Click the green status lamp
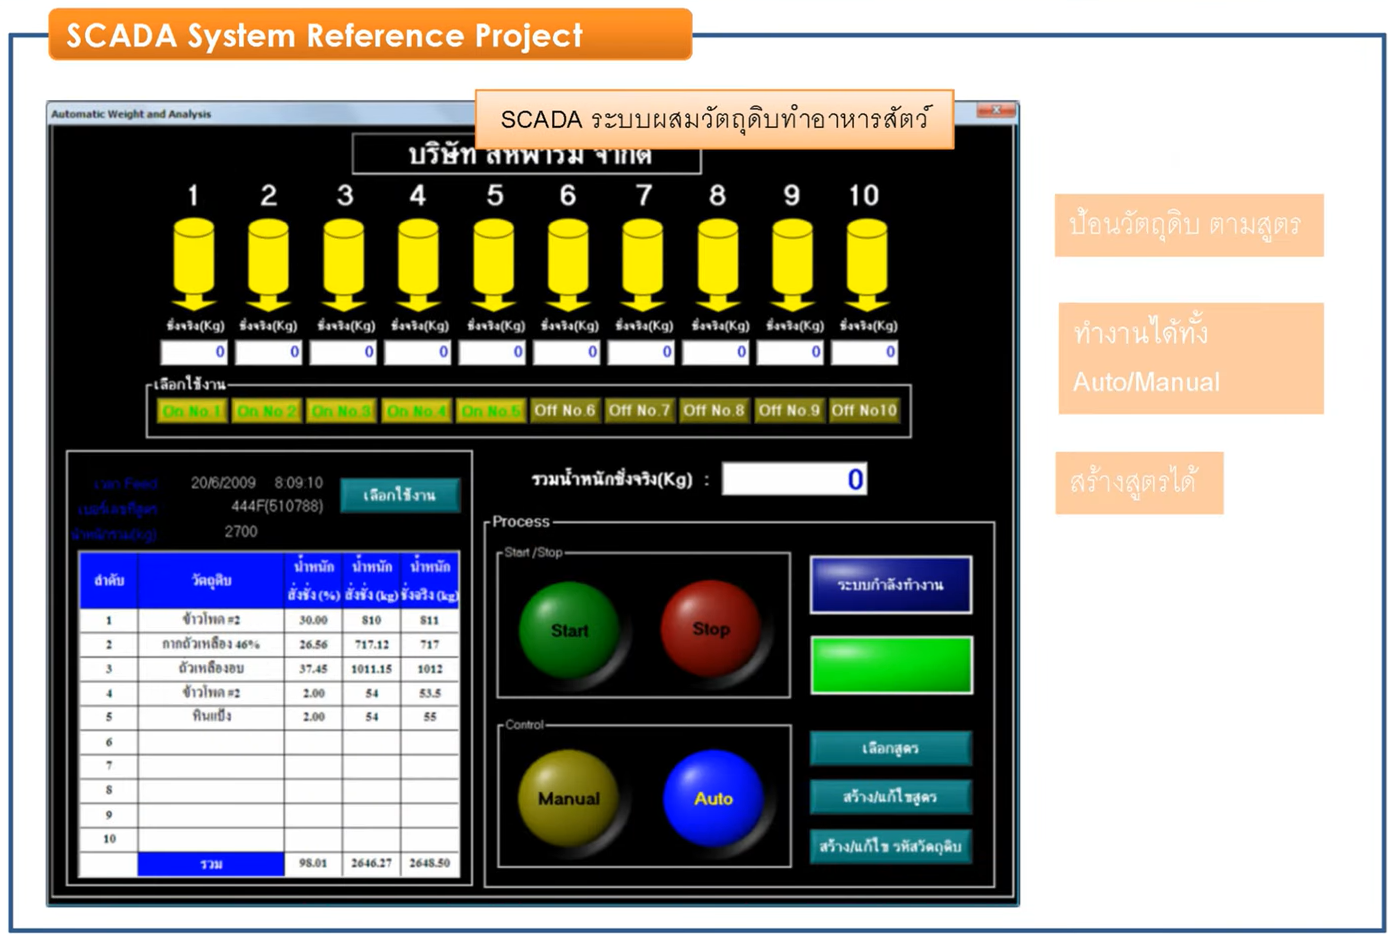The image size is (1389, 934). pos(890,663)
